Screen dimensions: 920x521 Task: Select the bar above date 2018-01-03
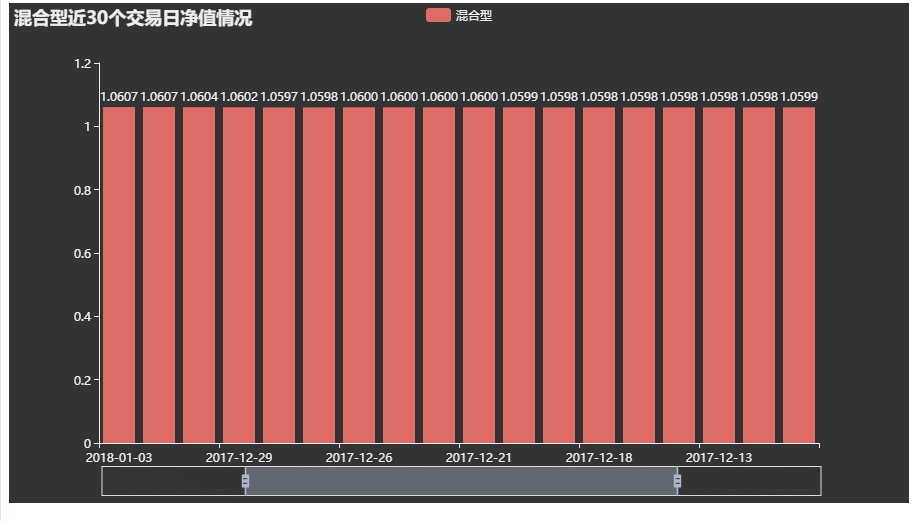[119, 275]
